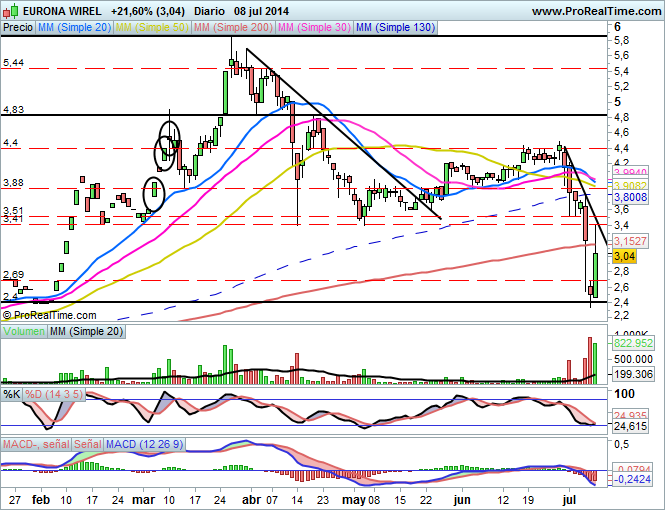
Task: Click the green 822.952 volume value tag
Action: tap(632, 343)
